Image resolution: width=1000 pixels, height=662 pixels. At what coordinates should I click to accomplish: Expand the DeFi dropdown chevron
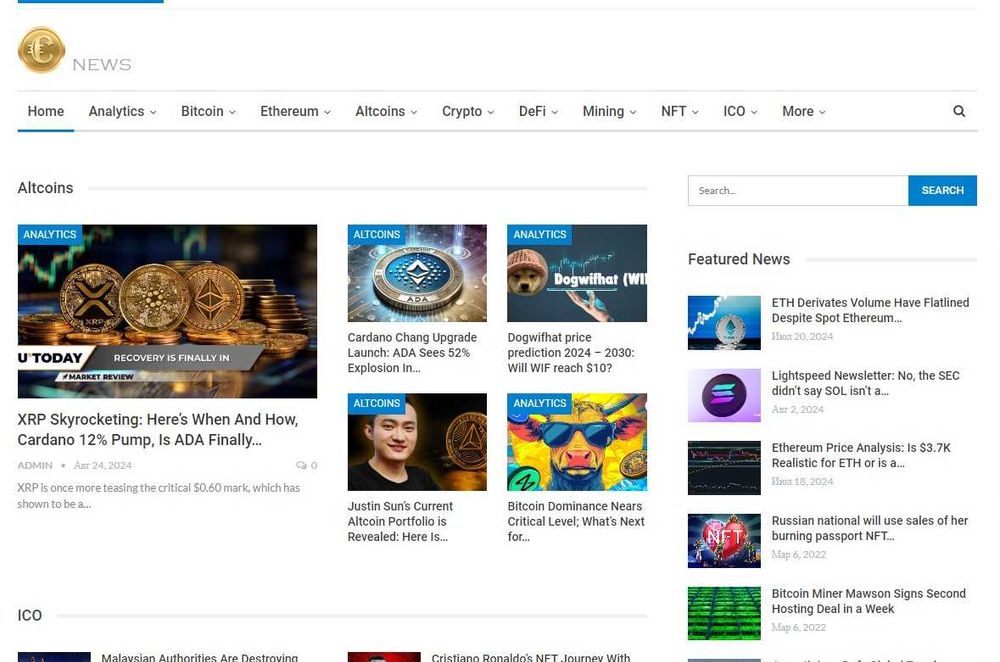pyautogui.click(x=554, y=112)
